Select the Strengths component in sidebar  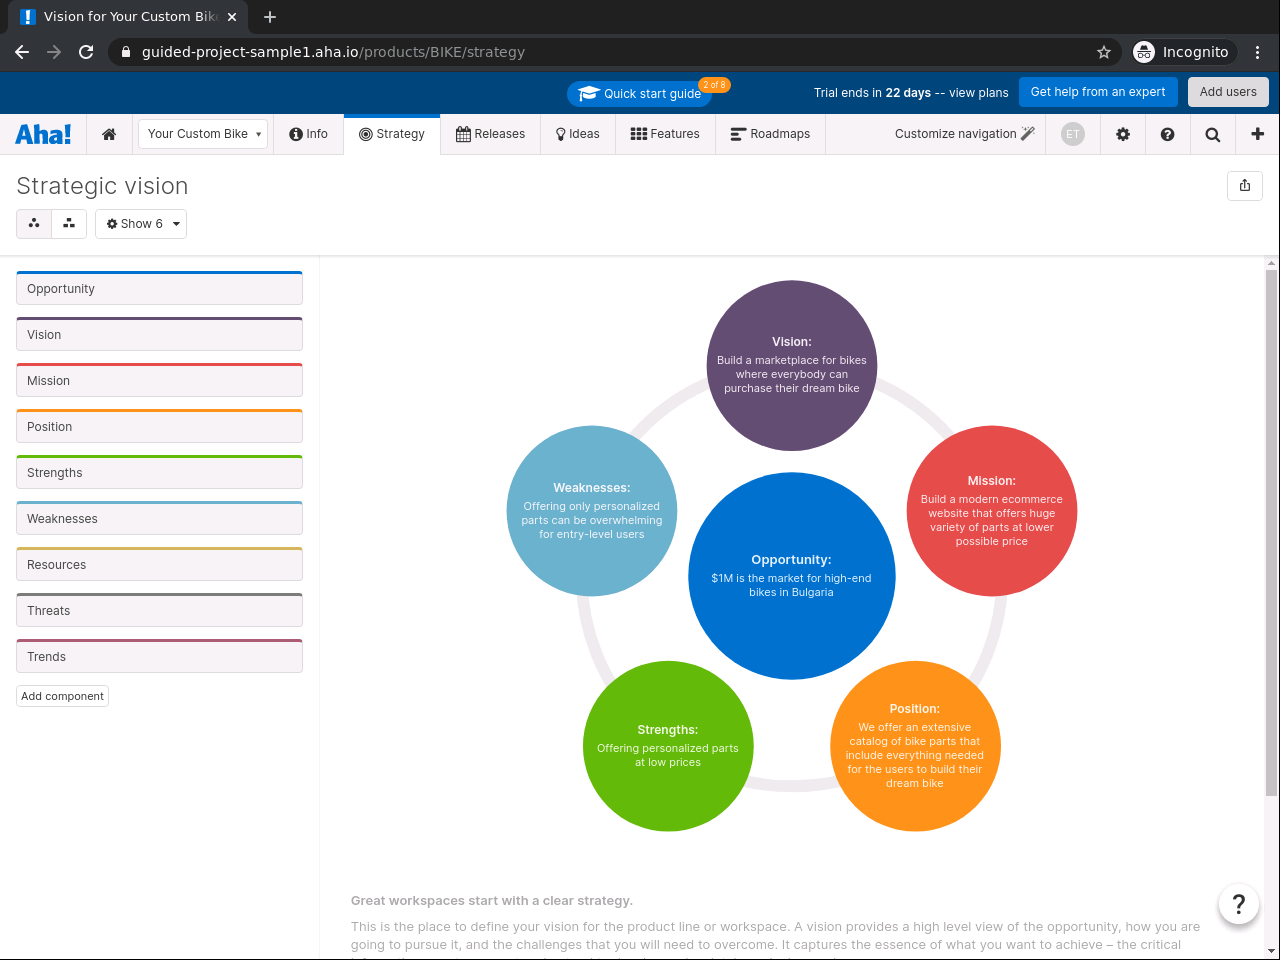click(x=159, y=472)
